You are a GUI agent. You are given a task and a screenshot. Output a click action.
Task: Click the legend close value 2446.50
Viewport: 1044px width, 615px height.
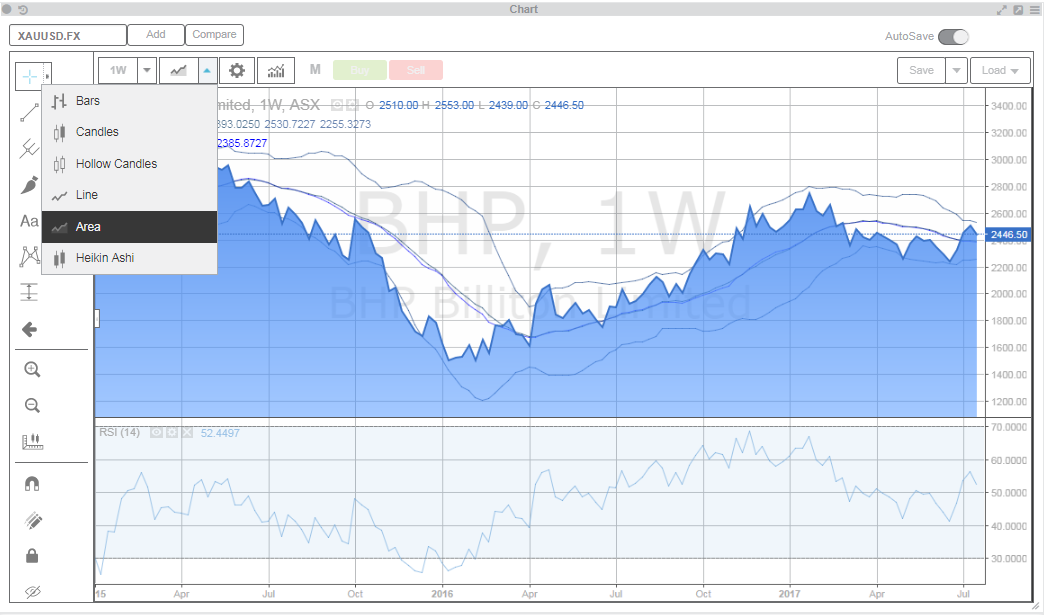(564, 105)
